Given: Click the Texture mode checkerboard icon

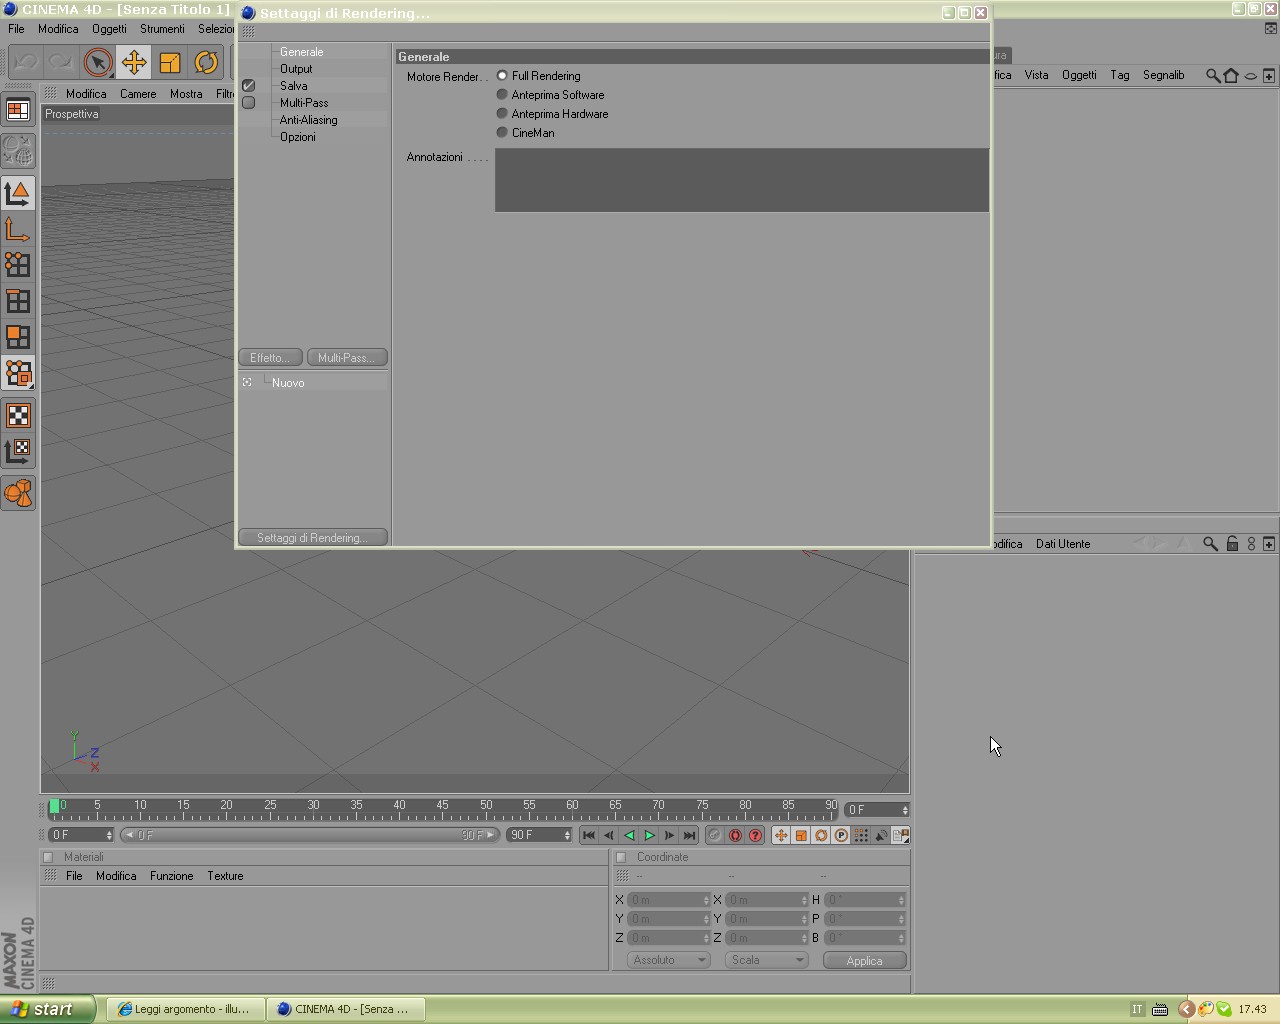Looking at the screenshot, I should pyautogui.click(x=18, y=415).
